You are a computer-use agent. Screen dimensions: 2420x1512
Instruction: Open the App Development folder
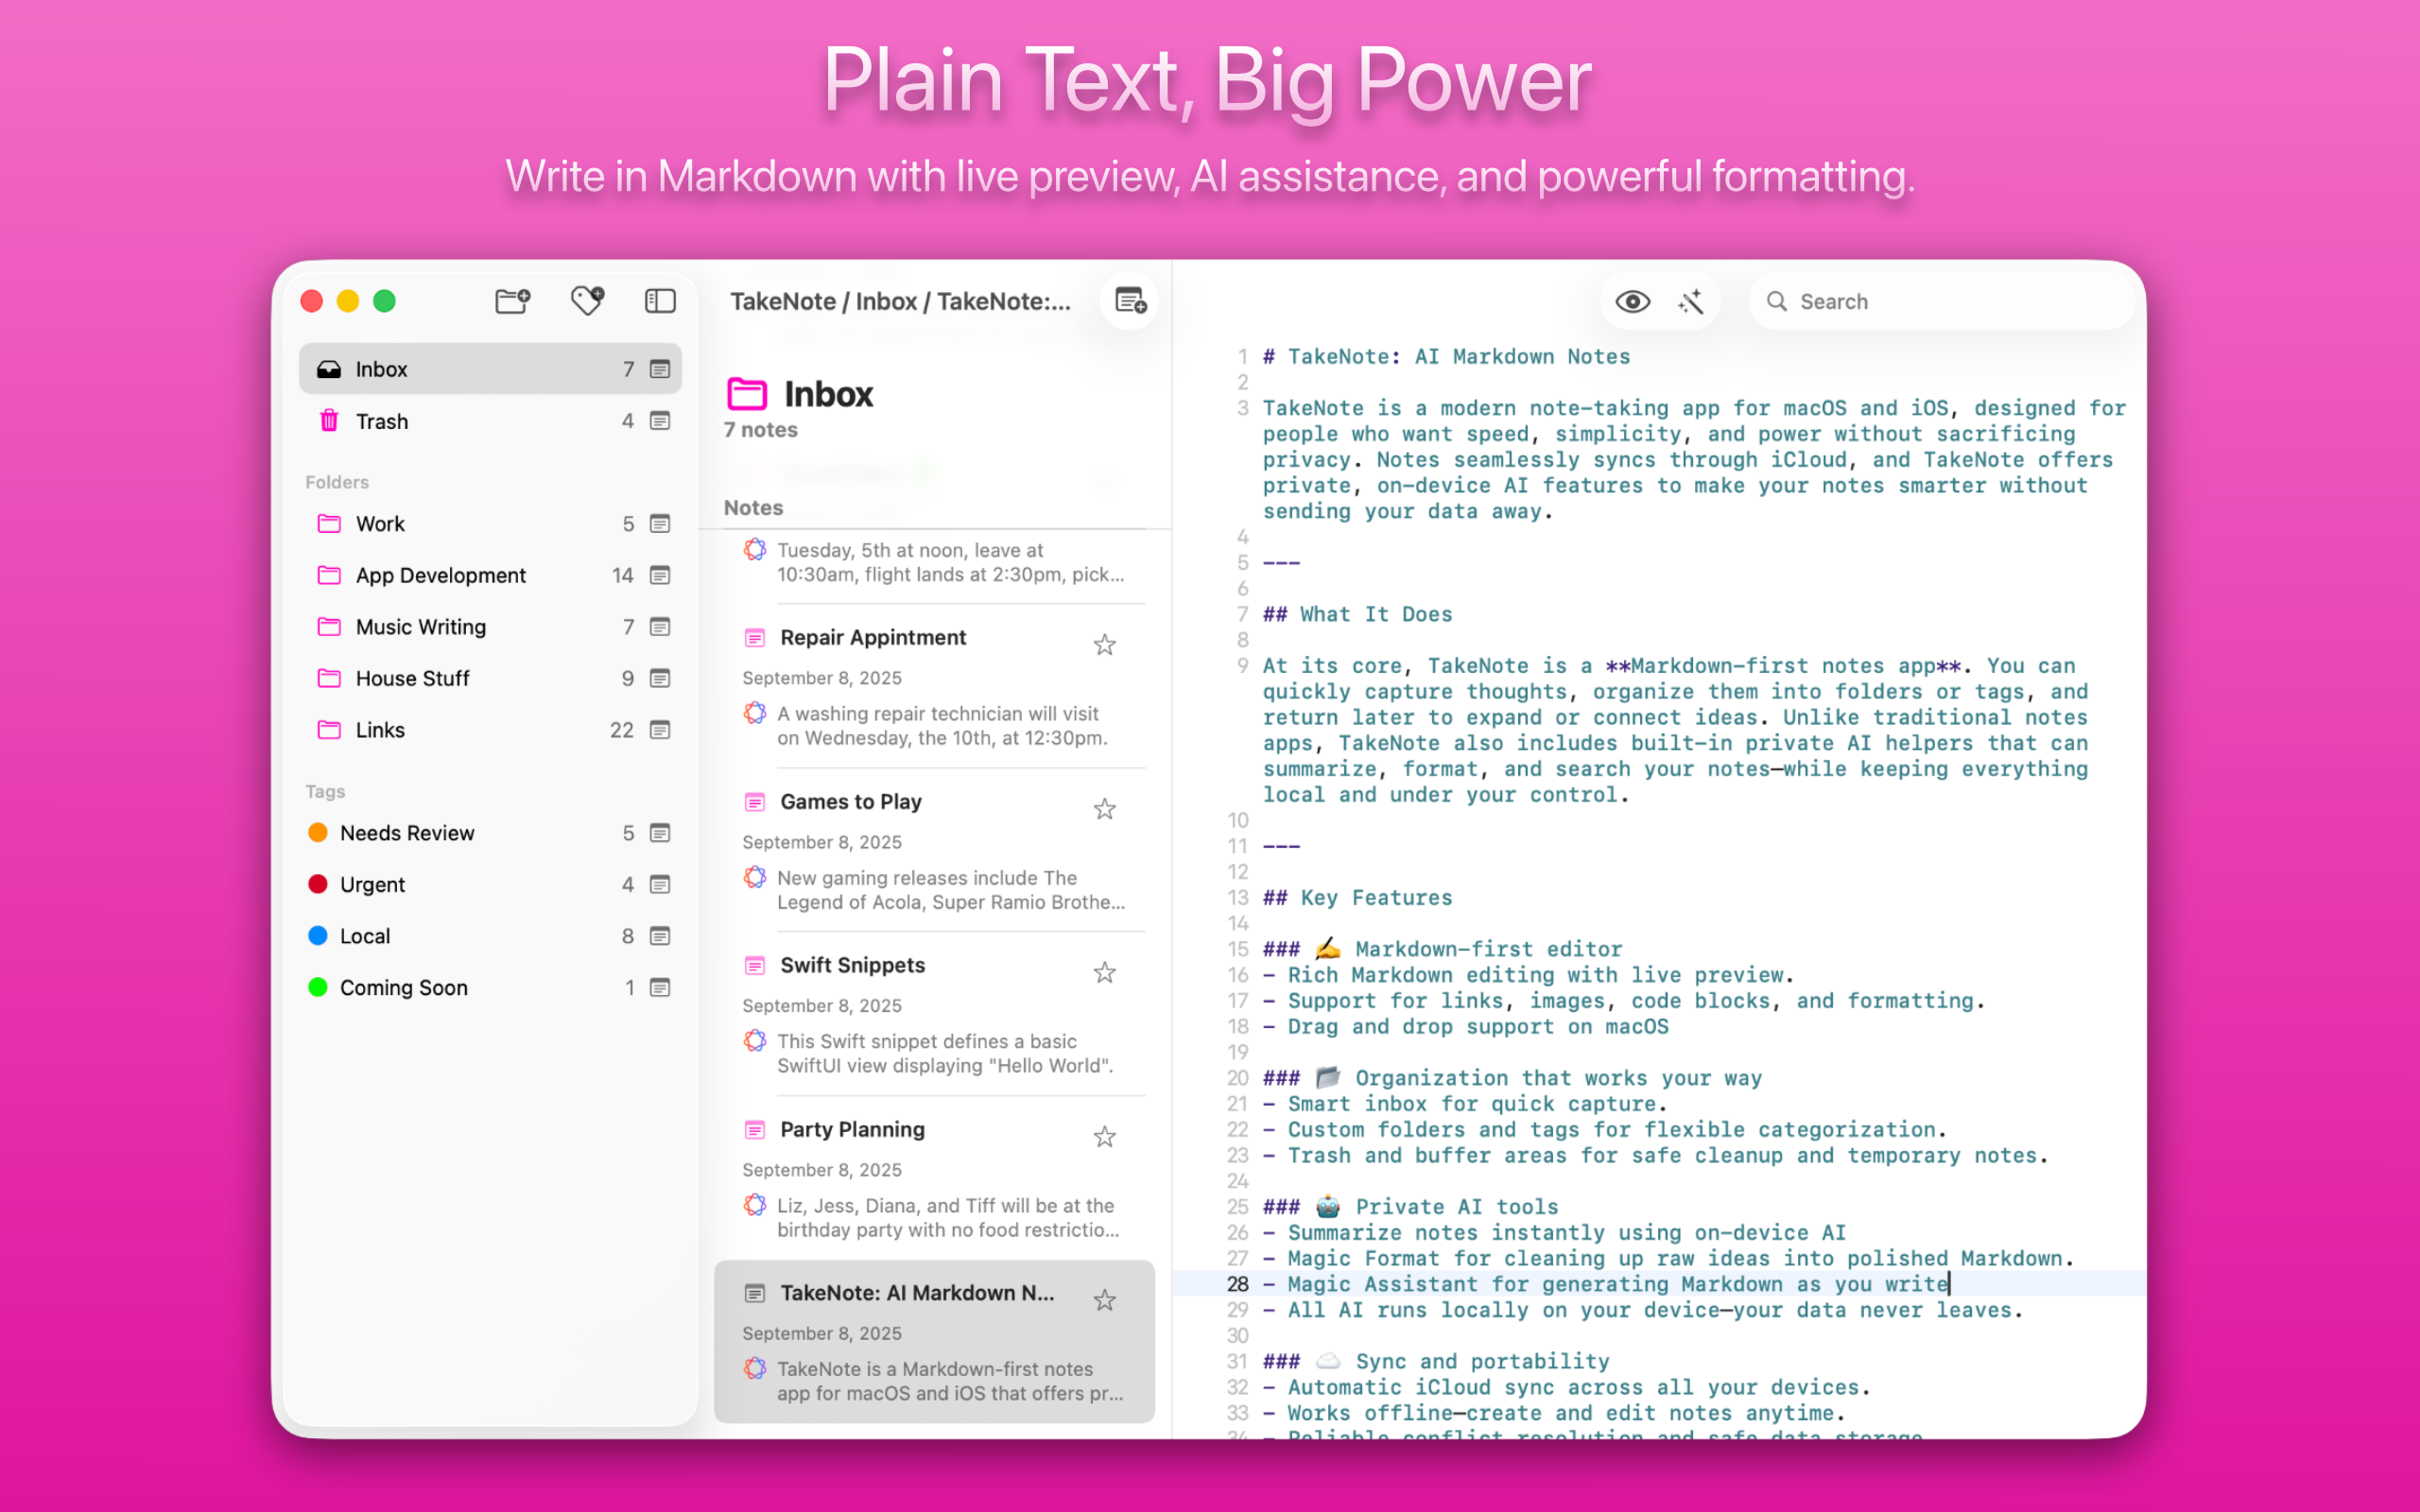pos(490,575)
